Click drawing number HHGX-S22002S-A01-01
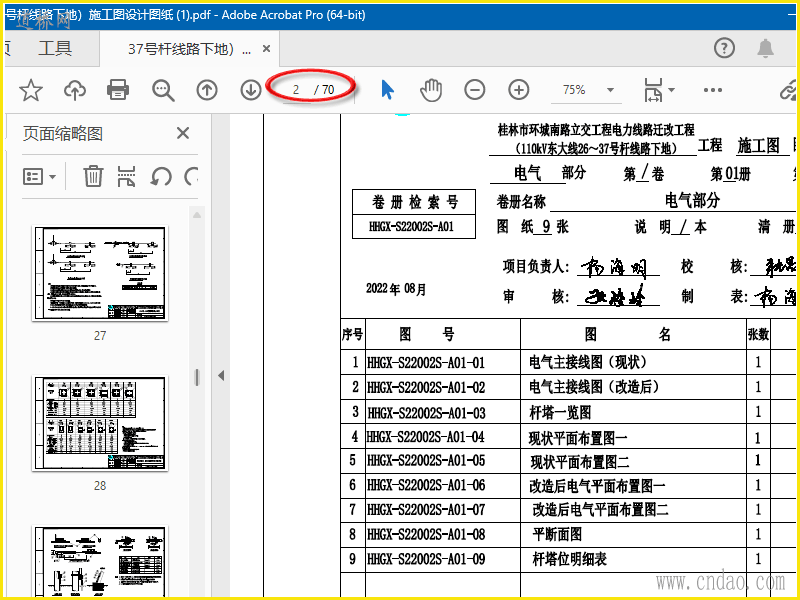The height and width of the screenshot is (600, 800). (426, 363)
